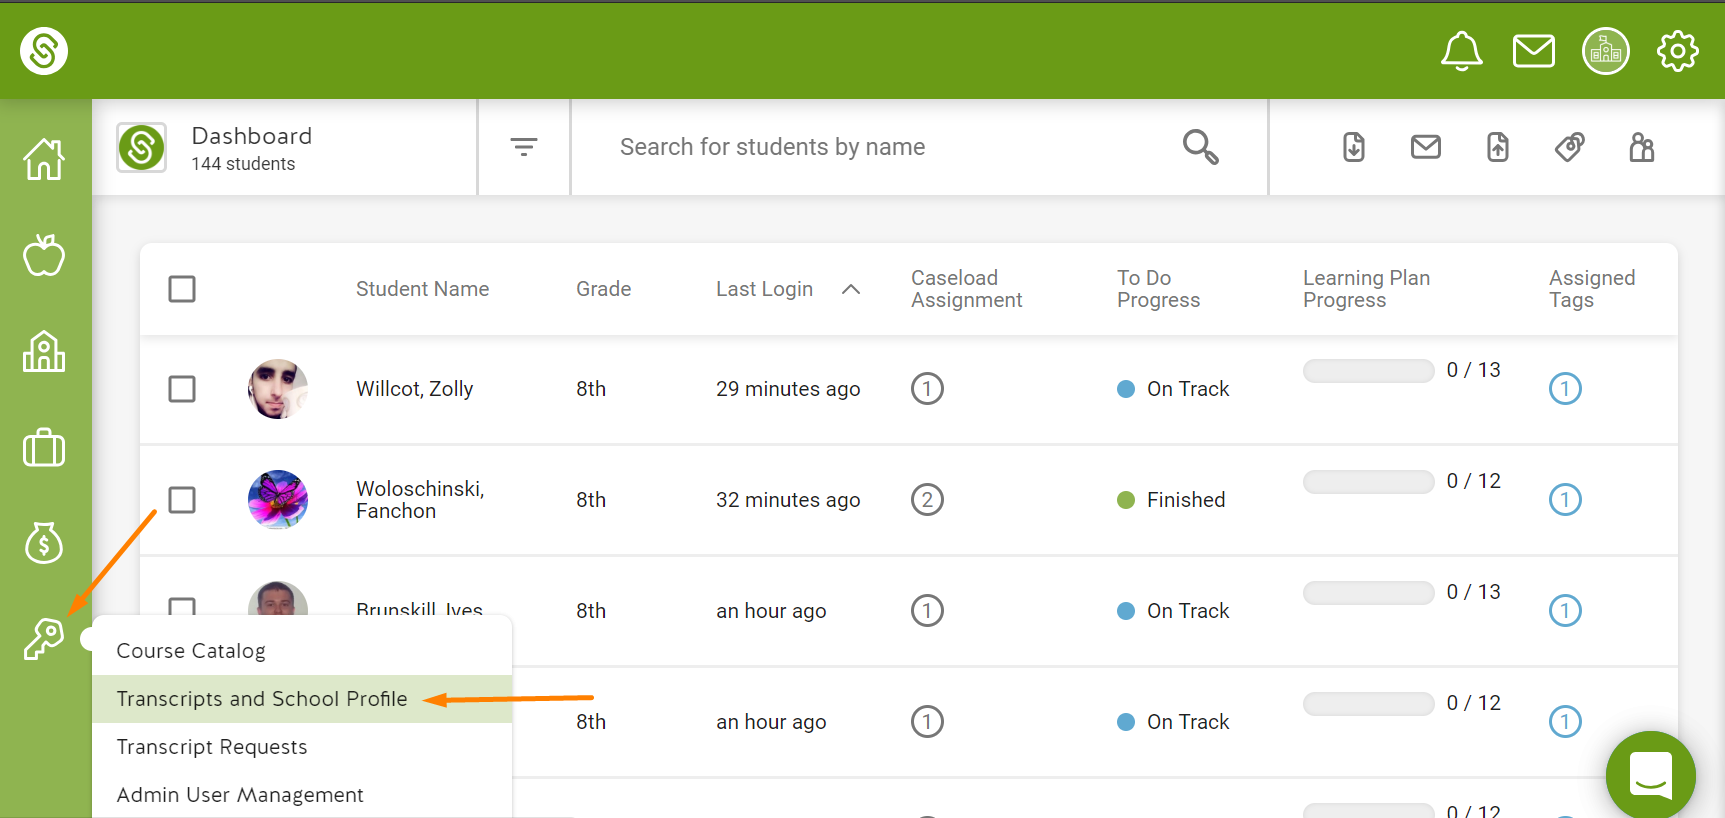The width and height of the screenshot is (1725, 818).
Task: Open the apple icon sidebar section
Action: pyautogui.click(x=44, y=255)
